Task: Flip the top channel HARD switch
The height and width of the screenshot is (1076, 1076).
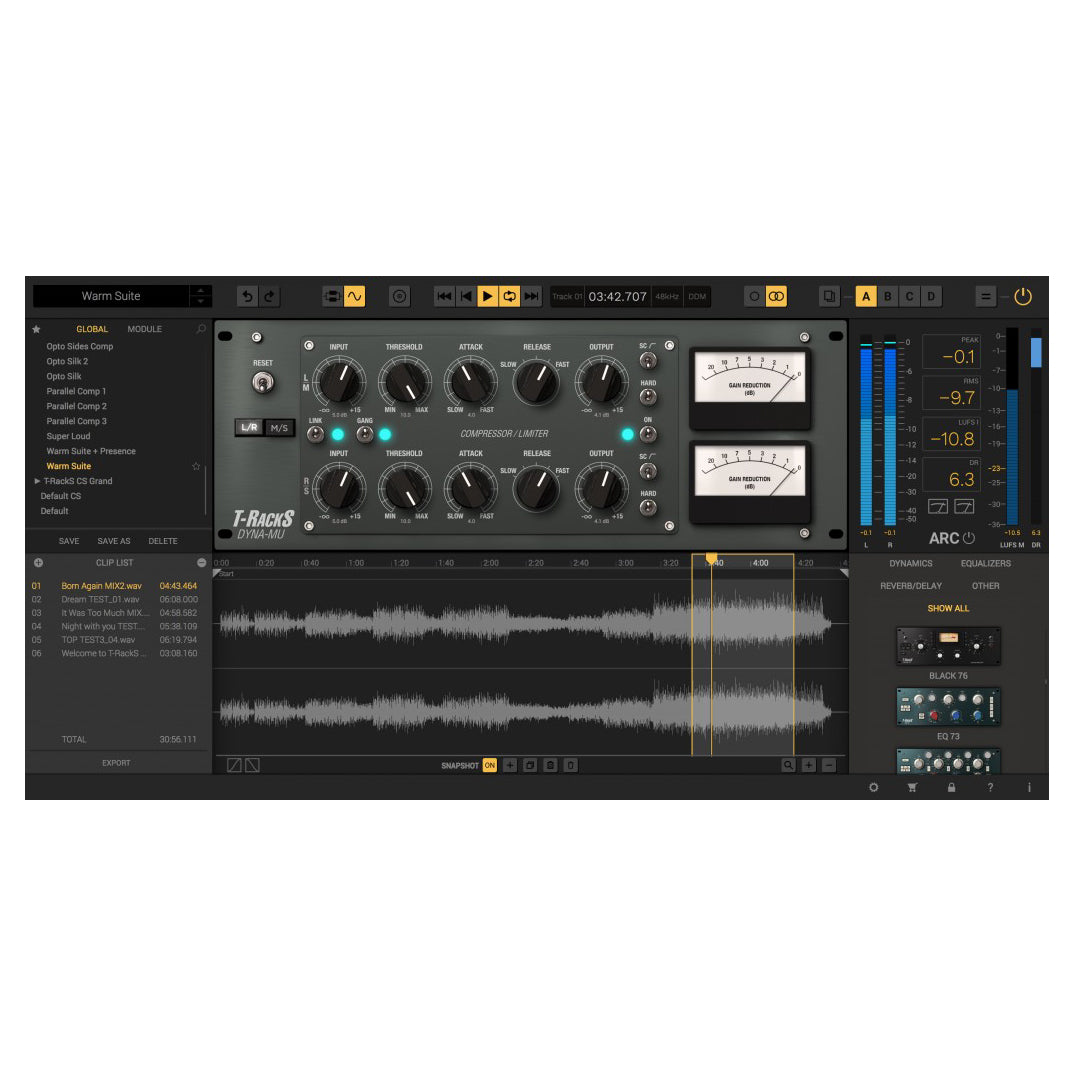Action: point(648,397)
